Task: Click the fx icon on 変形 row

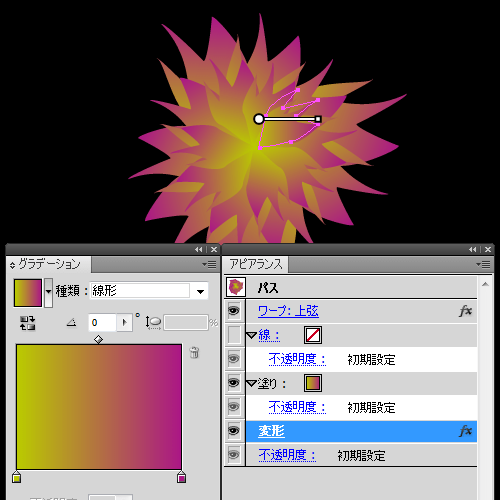Action: click(x=465, y=431)
